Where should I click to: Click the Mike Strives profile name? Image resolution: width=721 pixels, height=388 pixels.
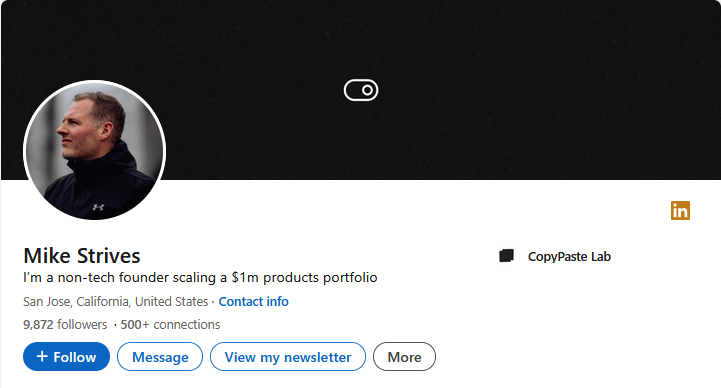pos(82,256)
